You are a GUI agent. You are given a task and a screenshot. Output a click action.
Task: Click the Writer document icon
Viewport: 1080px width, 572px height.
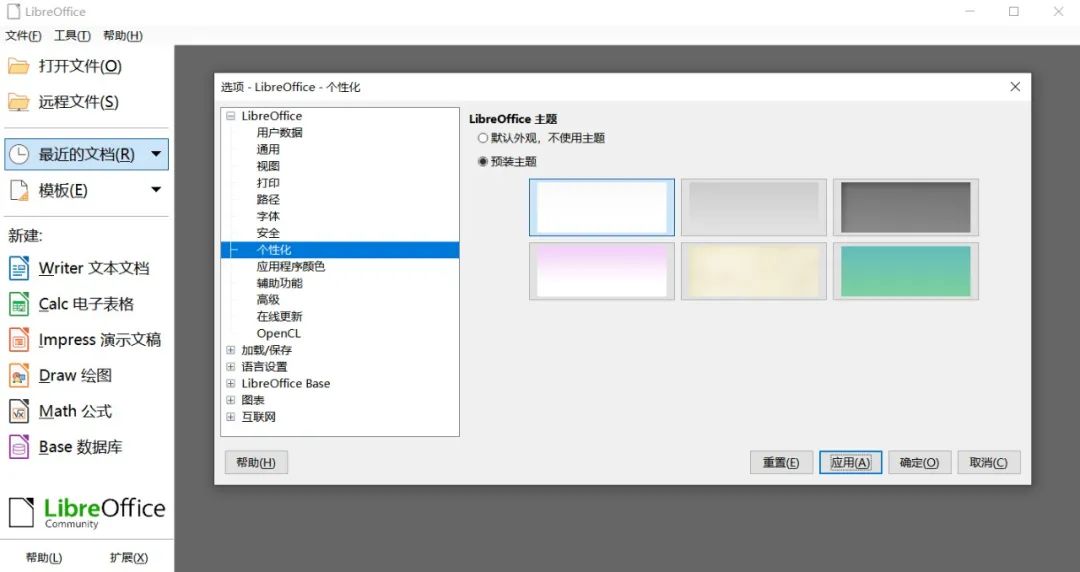click(19, 268)
